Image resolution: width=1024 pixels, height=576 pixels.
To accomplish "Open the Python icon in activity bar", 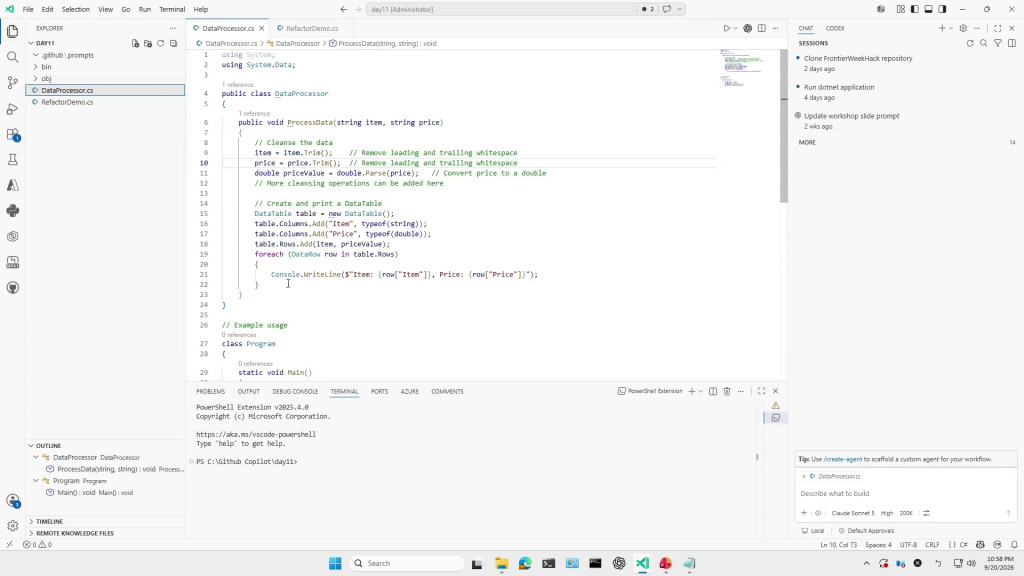I will coord(12,211).
